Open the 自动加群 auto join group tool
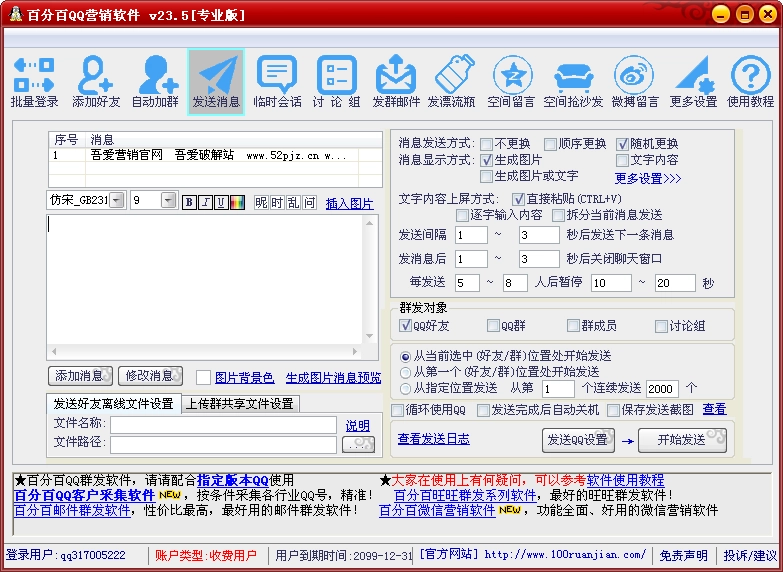The image size is (783, 572). [x=155, y=82]
